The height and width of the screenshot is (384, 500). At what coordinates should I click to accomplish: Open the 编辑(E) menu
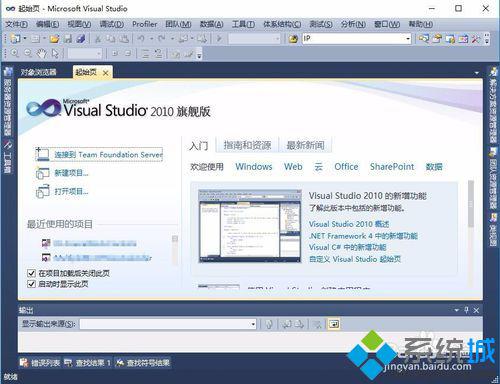pyautogui.click(x=48, y=24)
